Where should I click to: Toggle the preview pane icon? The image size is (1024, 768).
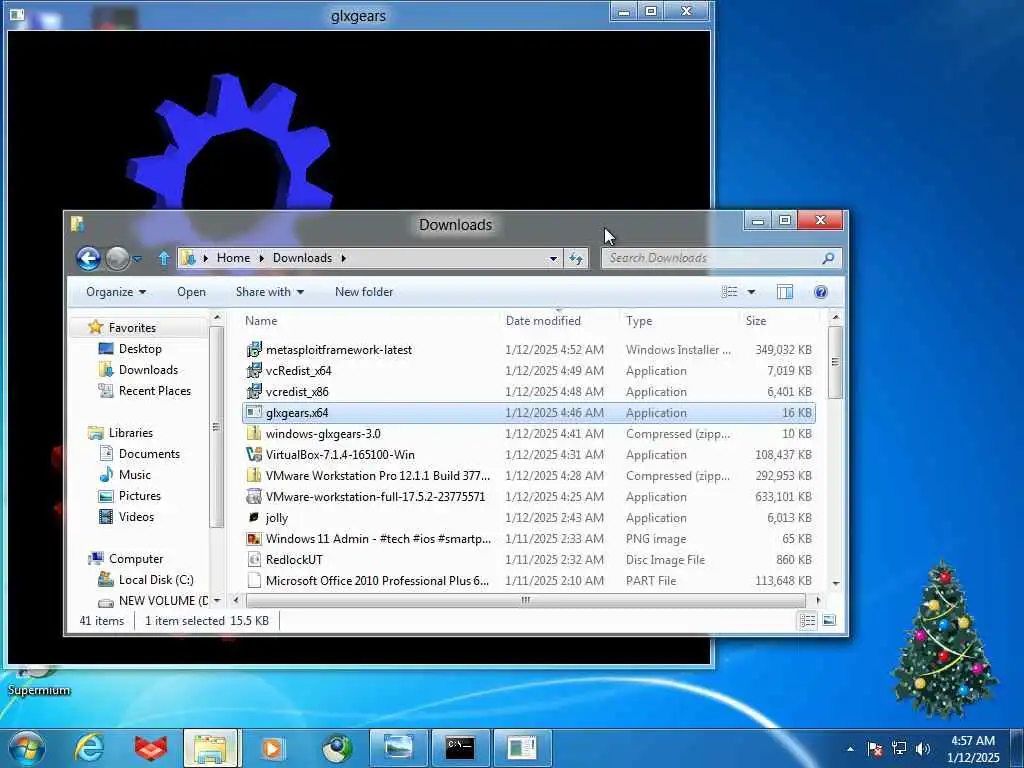[784, 292]
